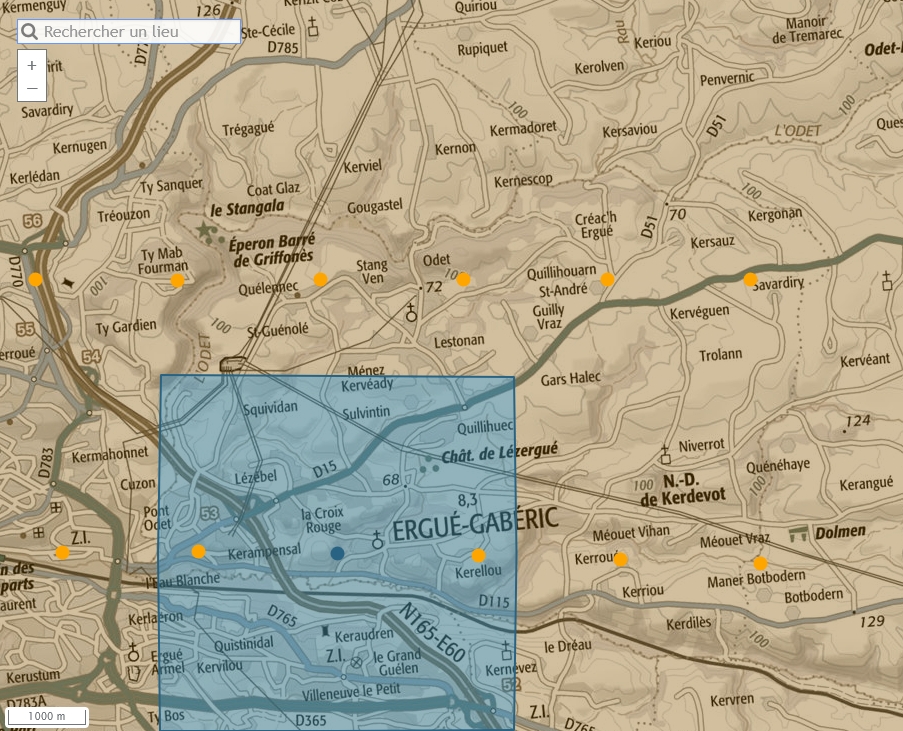Select orange marker left of Kerampensal
The image size is (903, 731).
198,551
